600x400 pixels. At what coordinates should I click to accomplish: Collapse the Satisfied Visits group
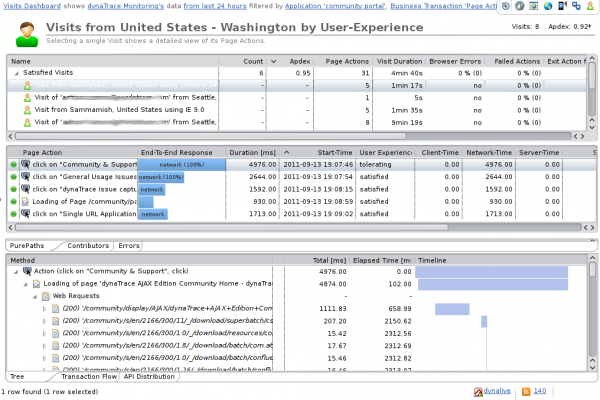(16, 73)
